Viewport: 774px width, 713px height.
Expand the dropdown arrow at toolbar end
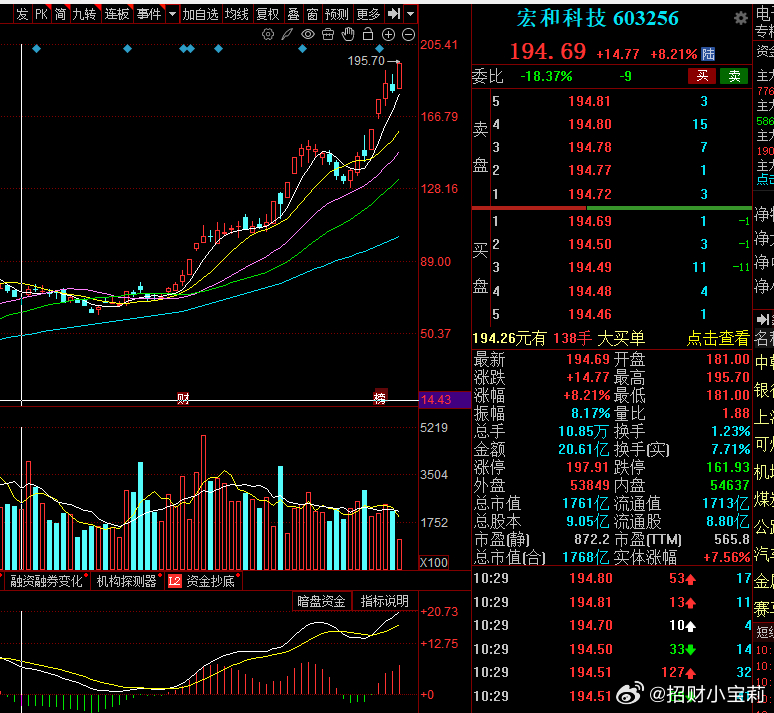411,14
